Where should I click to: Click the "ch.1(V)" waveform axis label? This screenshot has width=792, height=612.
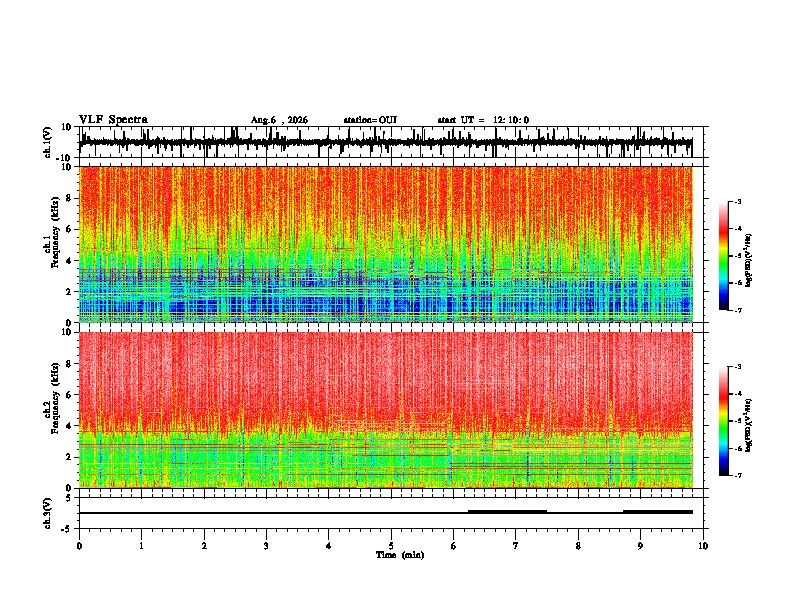pos(48,142)
